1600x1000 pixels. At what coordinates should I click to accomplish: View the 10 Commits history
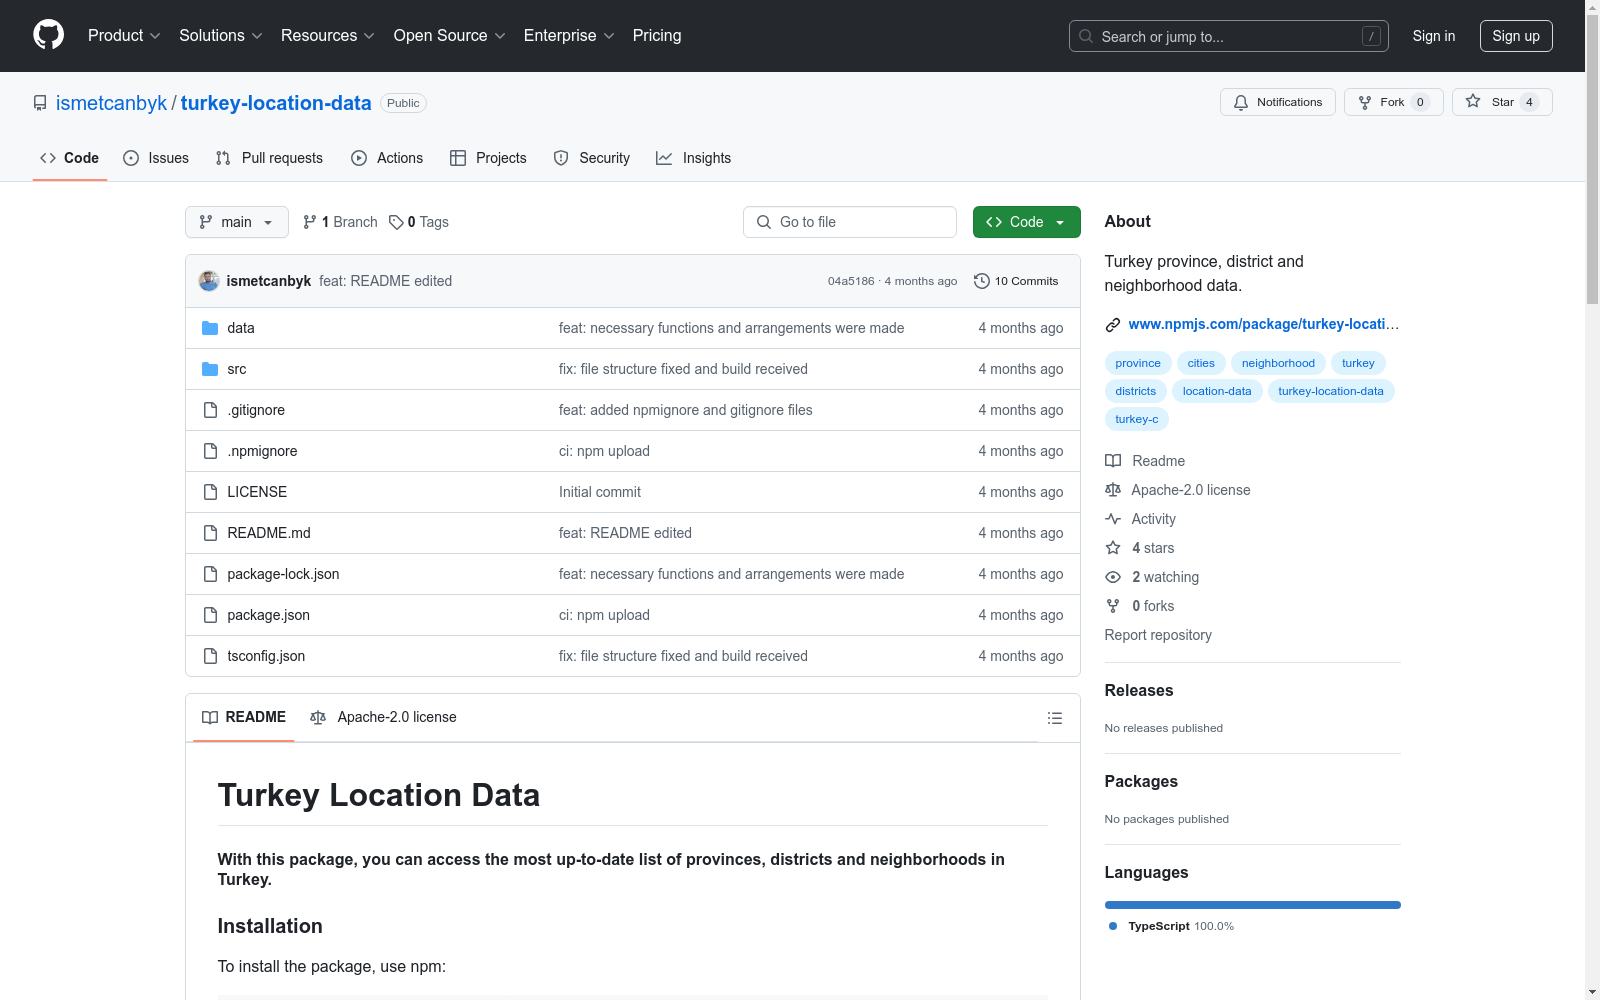click(1016, 281)
